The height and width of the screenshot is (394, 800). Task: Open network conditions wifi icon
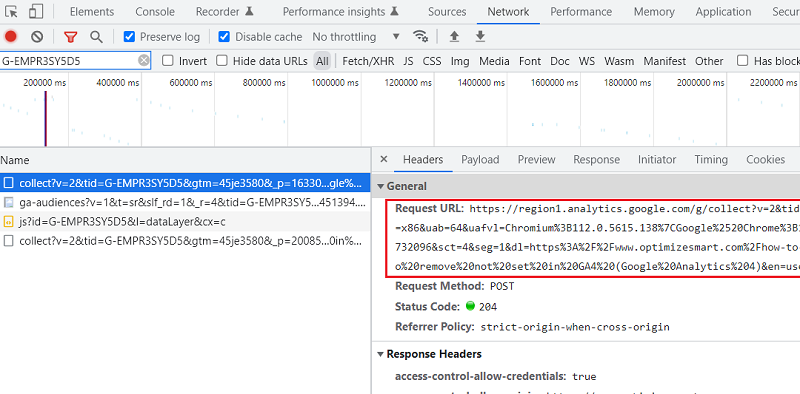click(x=420, y=36)
